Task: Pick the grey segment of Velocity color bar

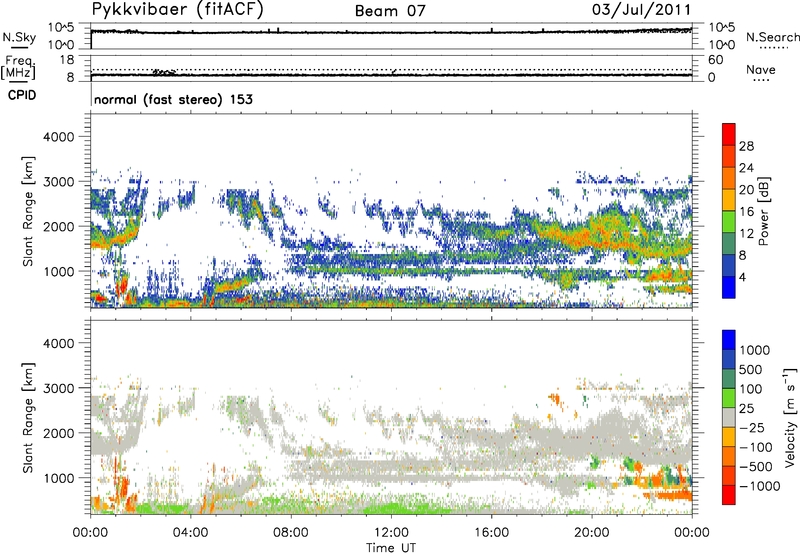Action: (x=729, y=417)
